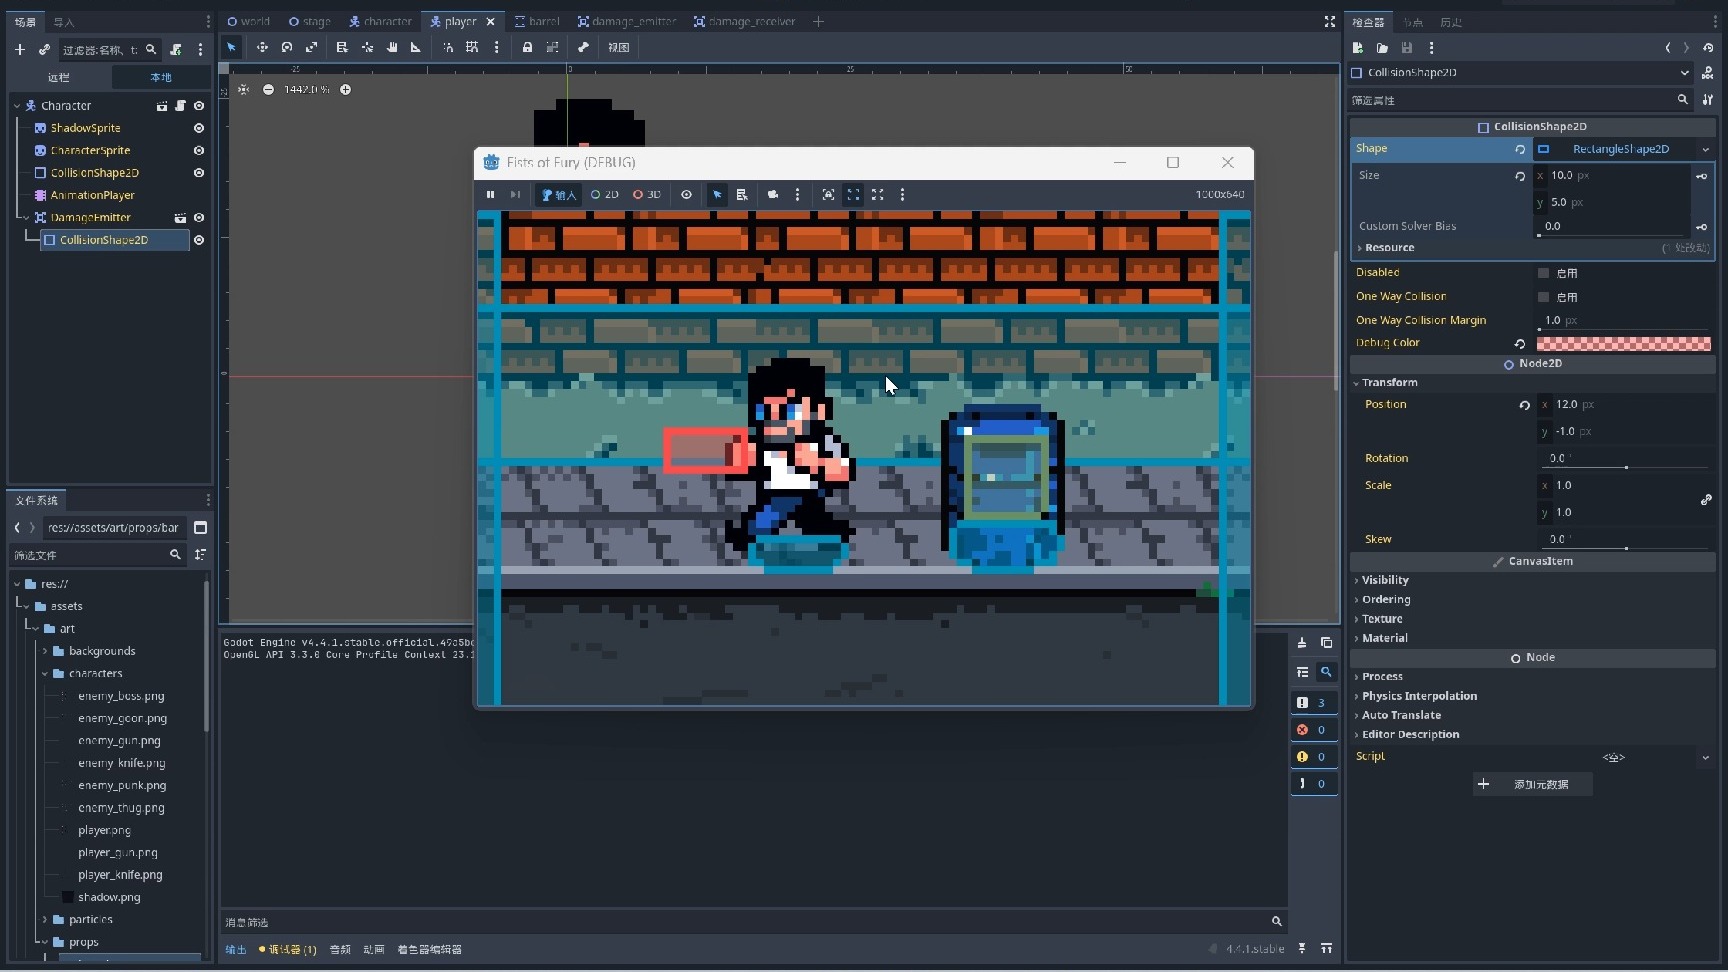Image resolution: width=1728 pixels, height=972 pixels.
Task: Create a new resource in the Inspector
Action: pos(1358,47)
